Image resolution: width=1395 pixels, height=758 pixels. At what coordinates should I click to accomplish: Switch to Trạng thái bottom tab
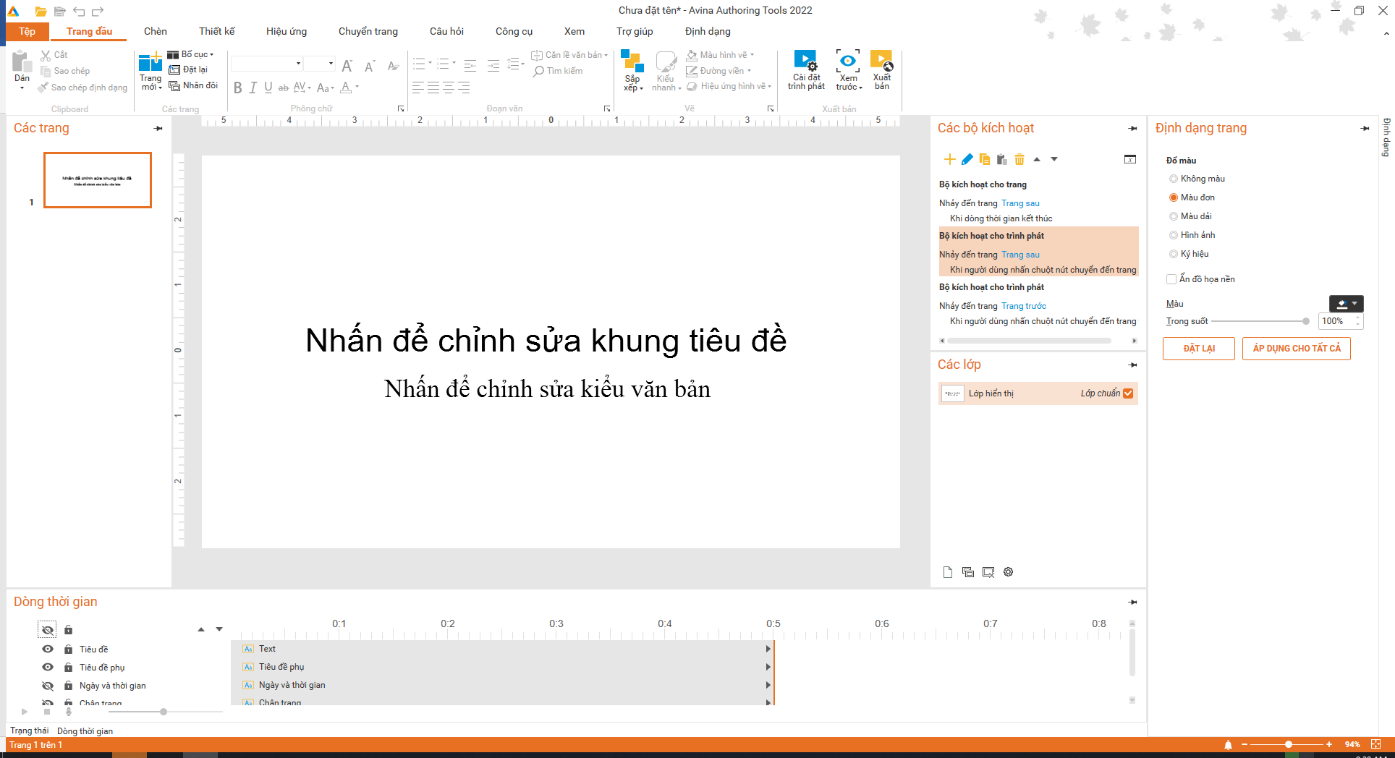pyautogui.click(x=29, y=731)
